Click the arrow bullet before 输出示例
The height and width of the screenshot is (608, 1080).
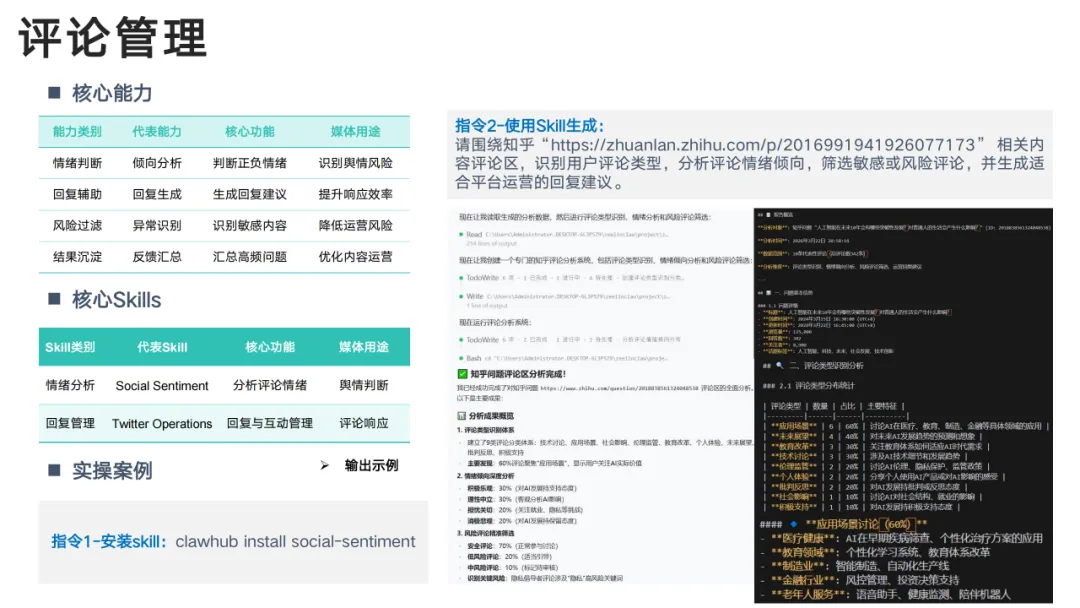point(324,465)
